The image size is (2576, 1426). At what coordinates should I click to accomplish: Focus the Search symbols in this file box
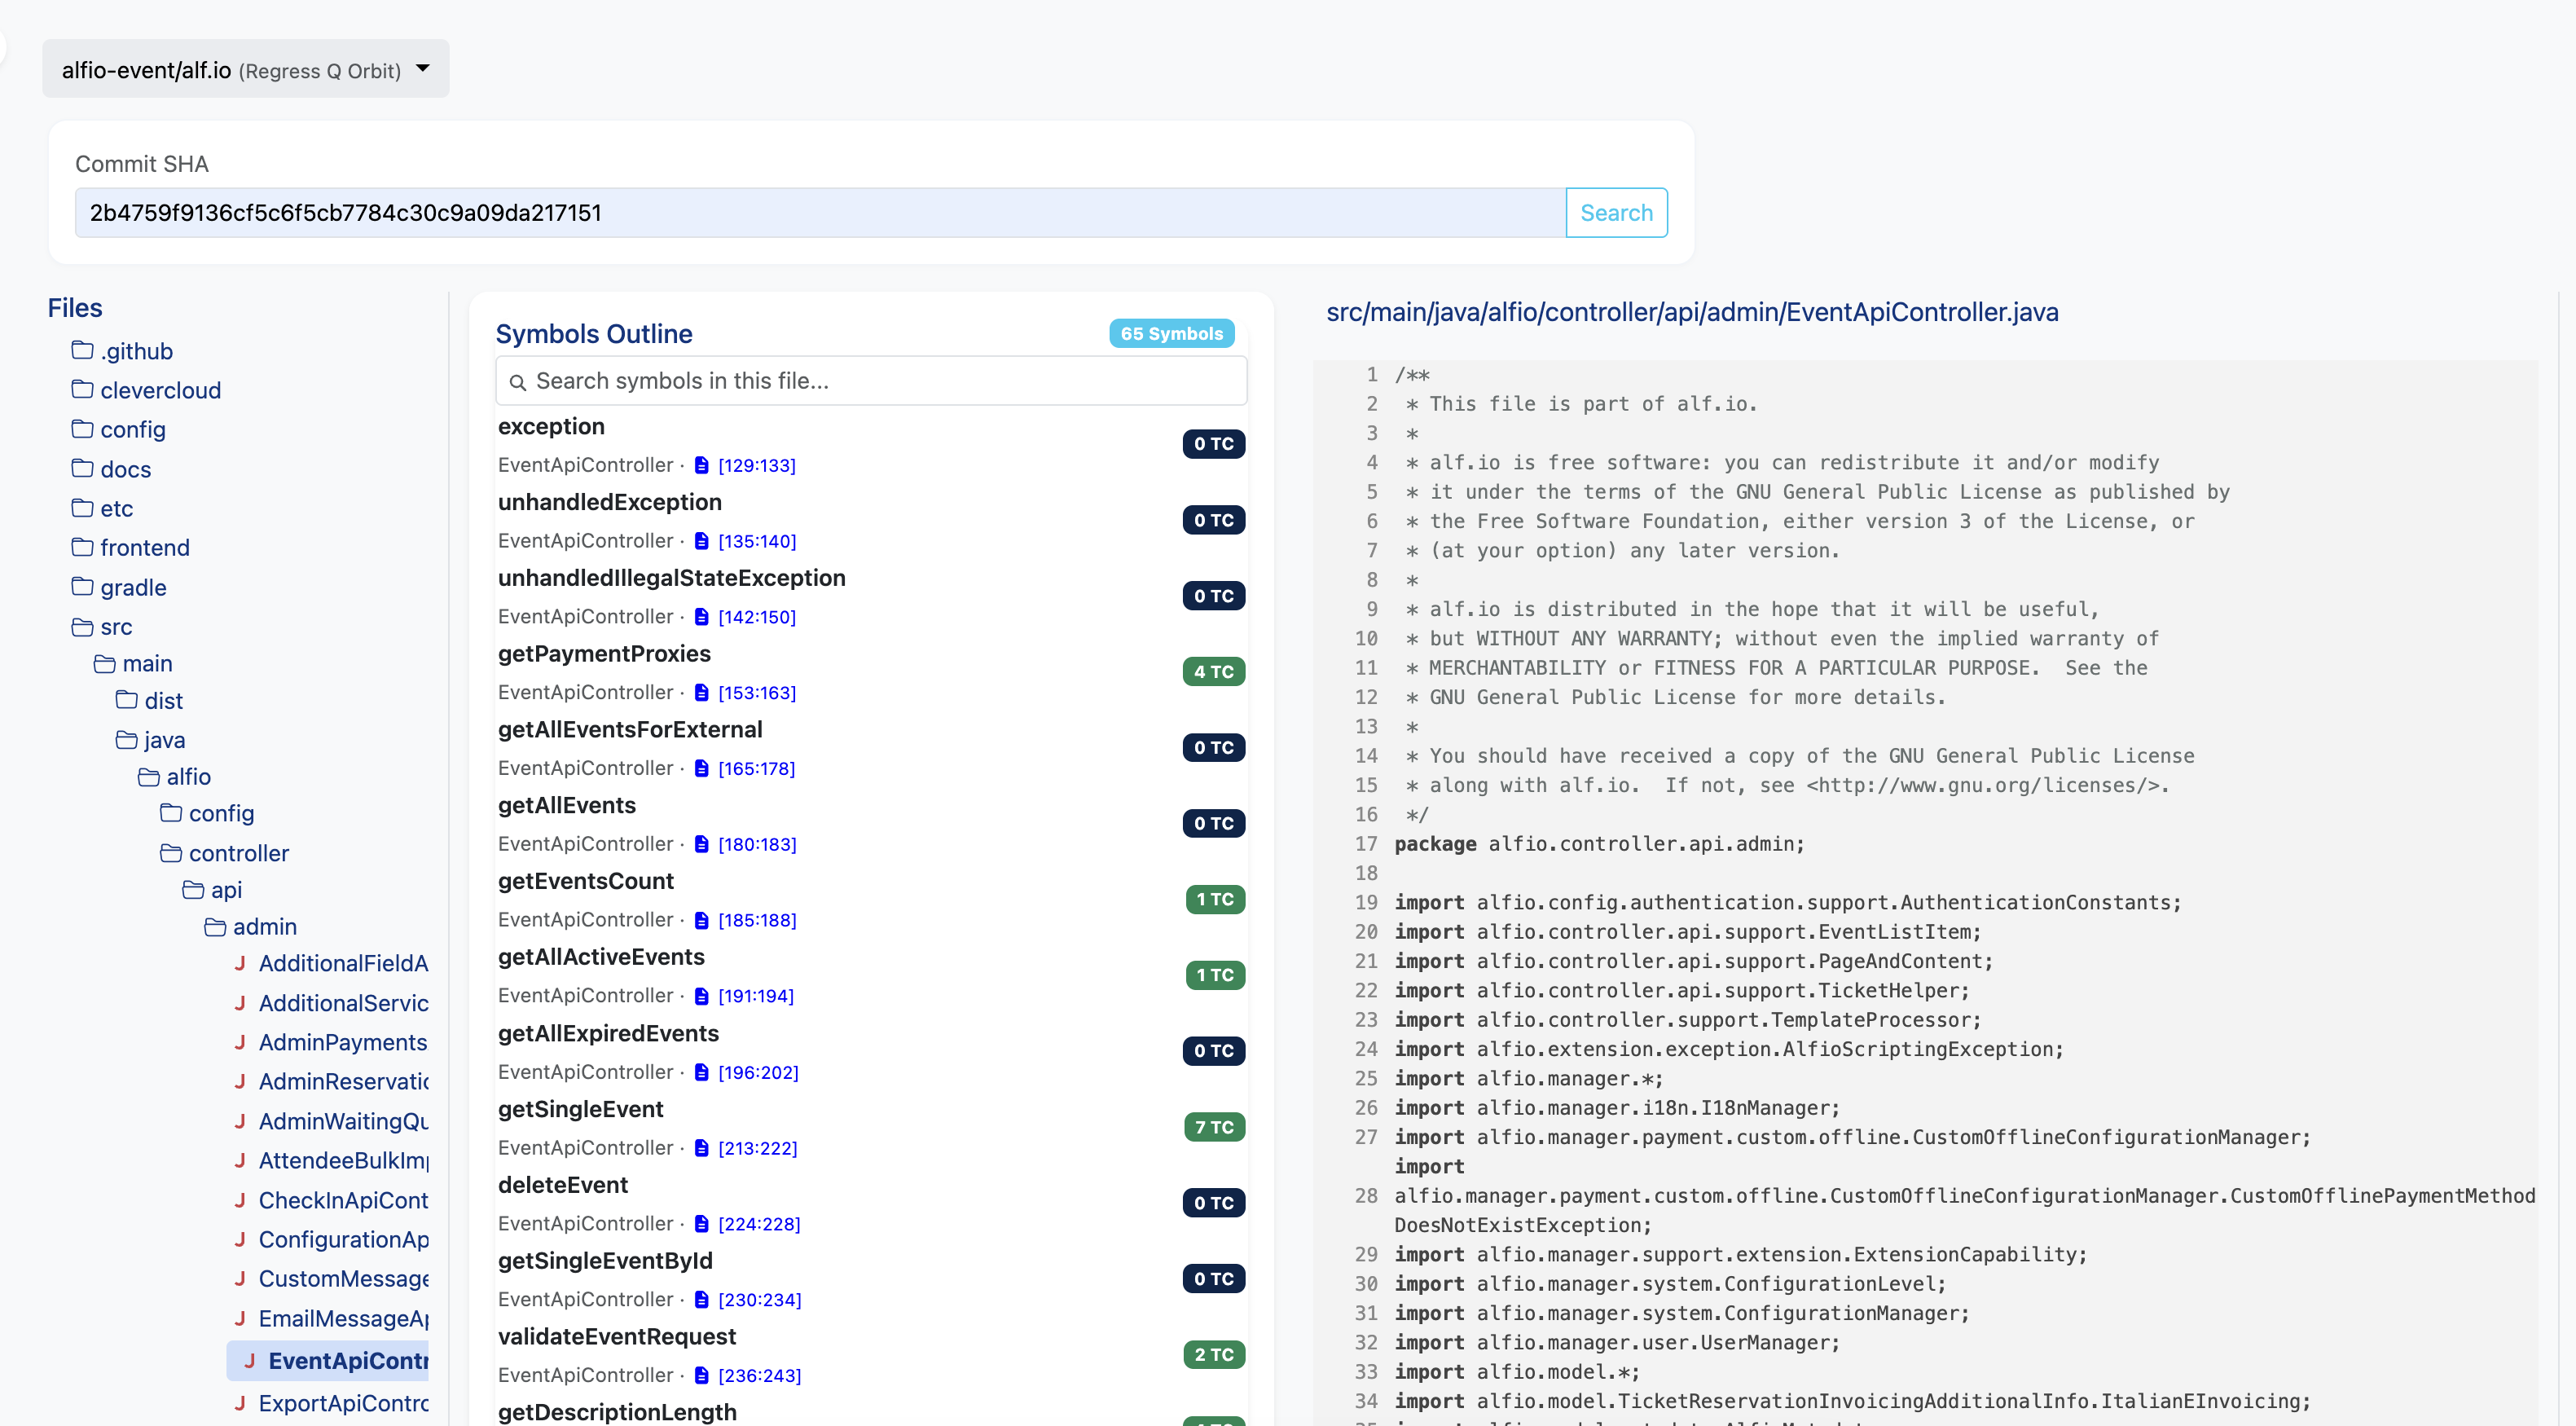click(871, 380)
